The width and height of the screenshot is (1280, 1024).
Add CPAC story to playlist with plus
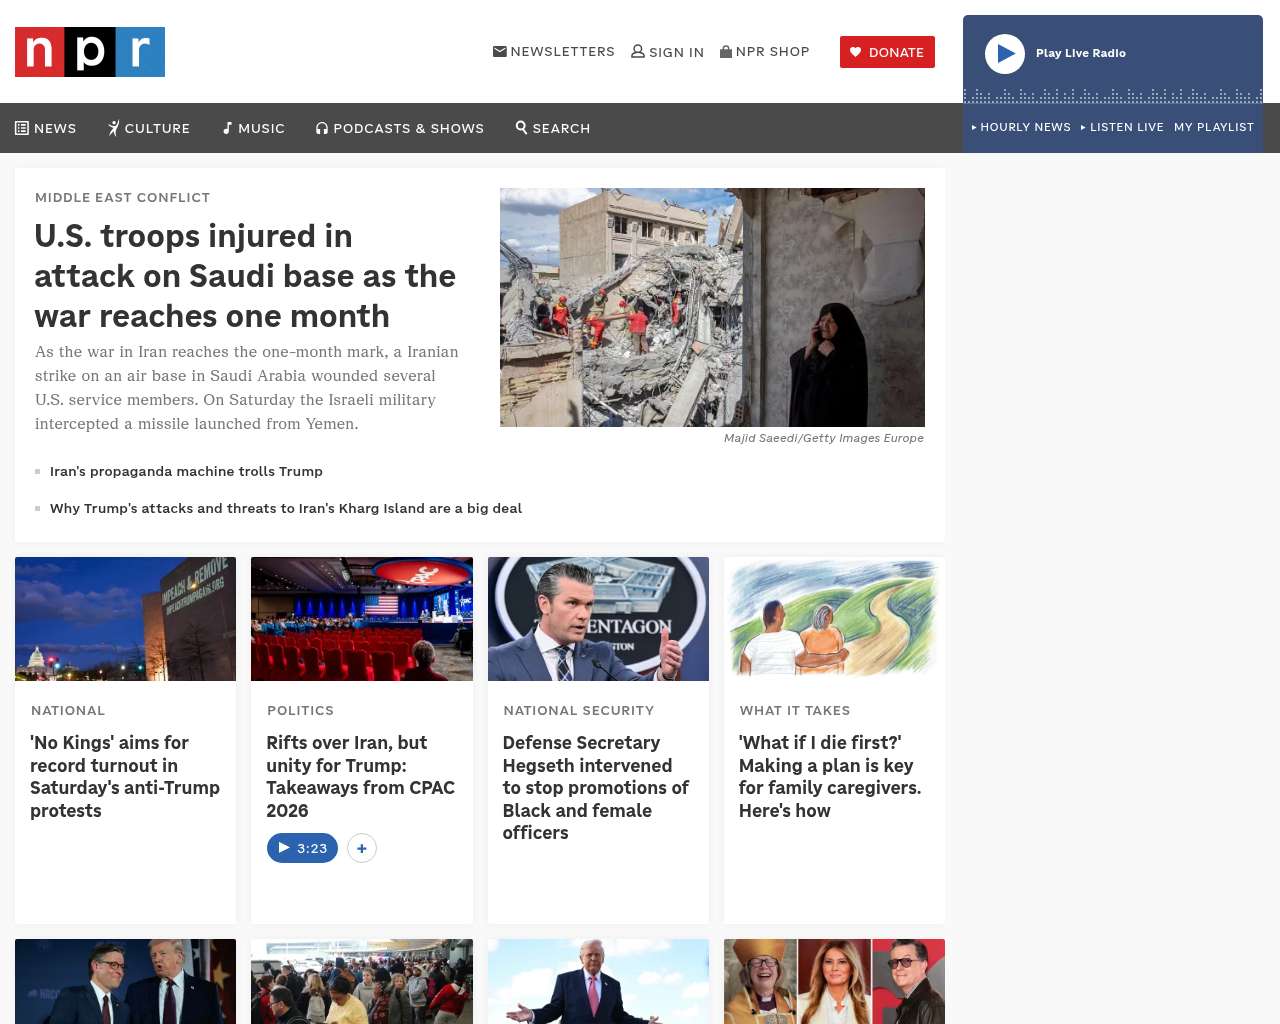click(x=362, y=848)
